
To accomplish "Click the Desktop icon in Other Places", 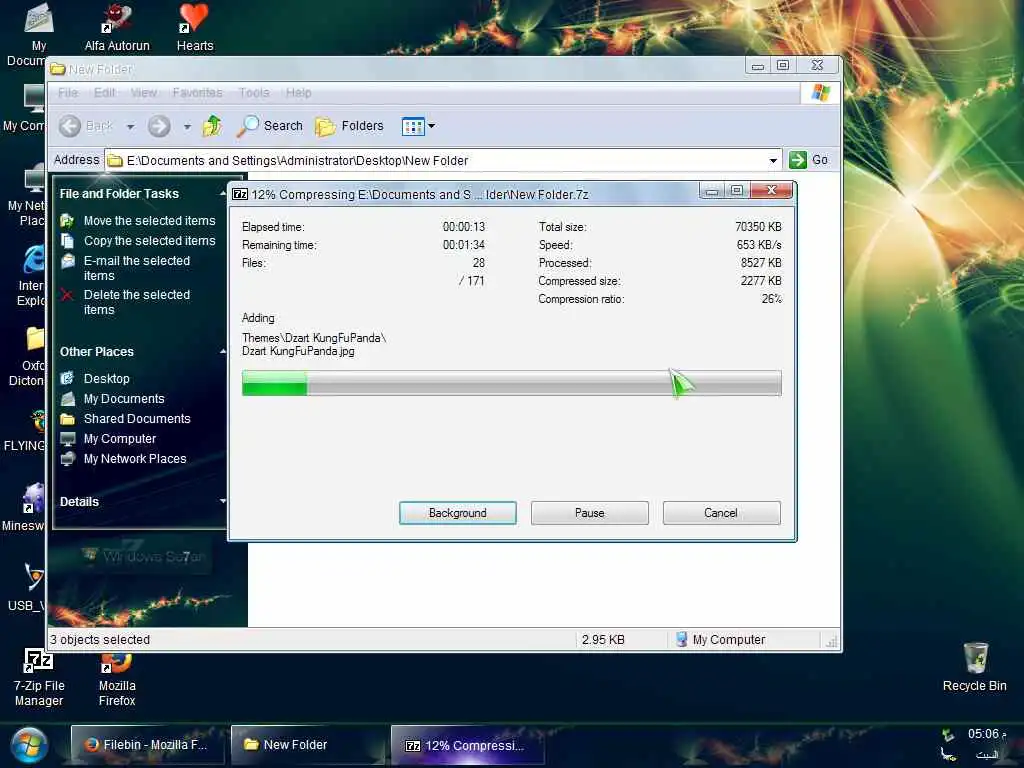I will pyautogui.click(x=67, y=379).
